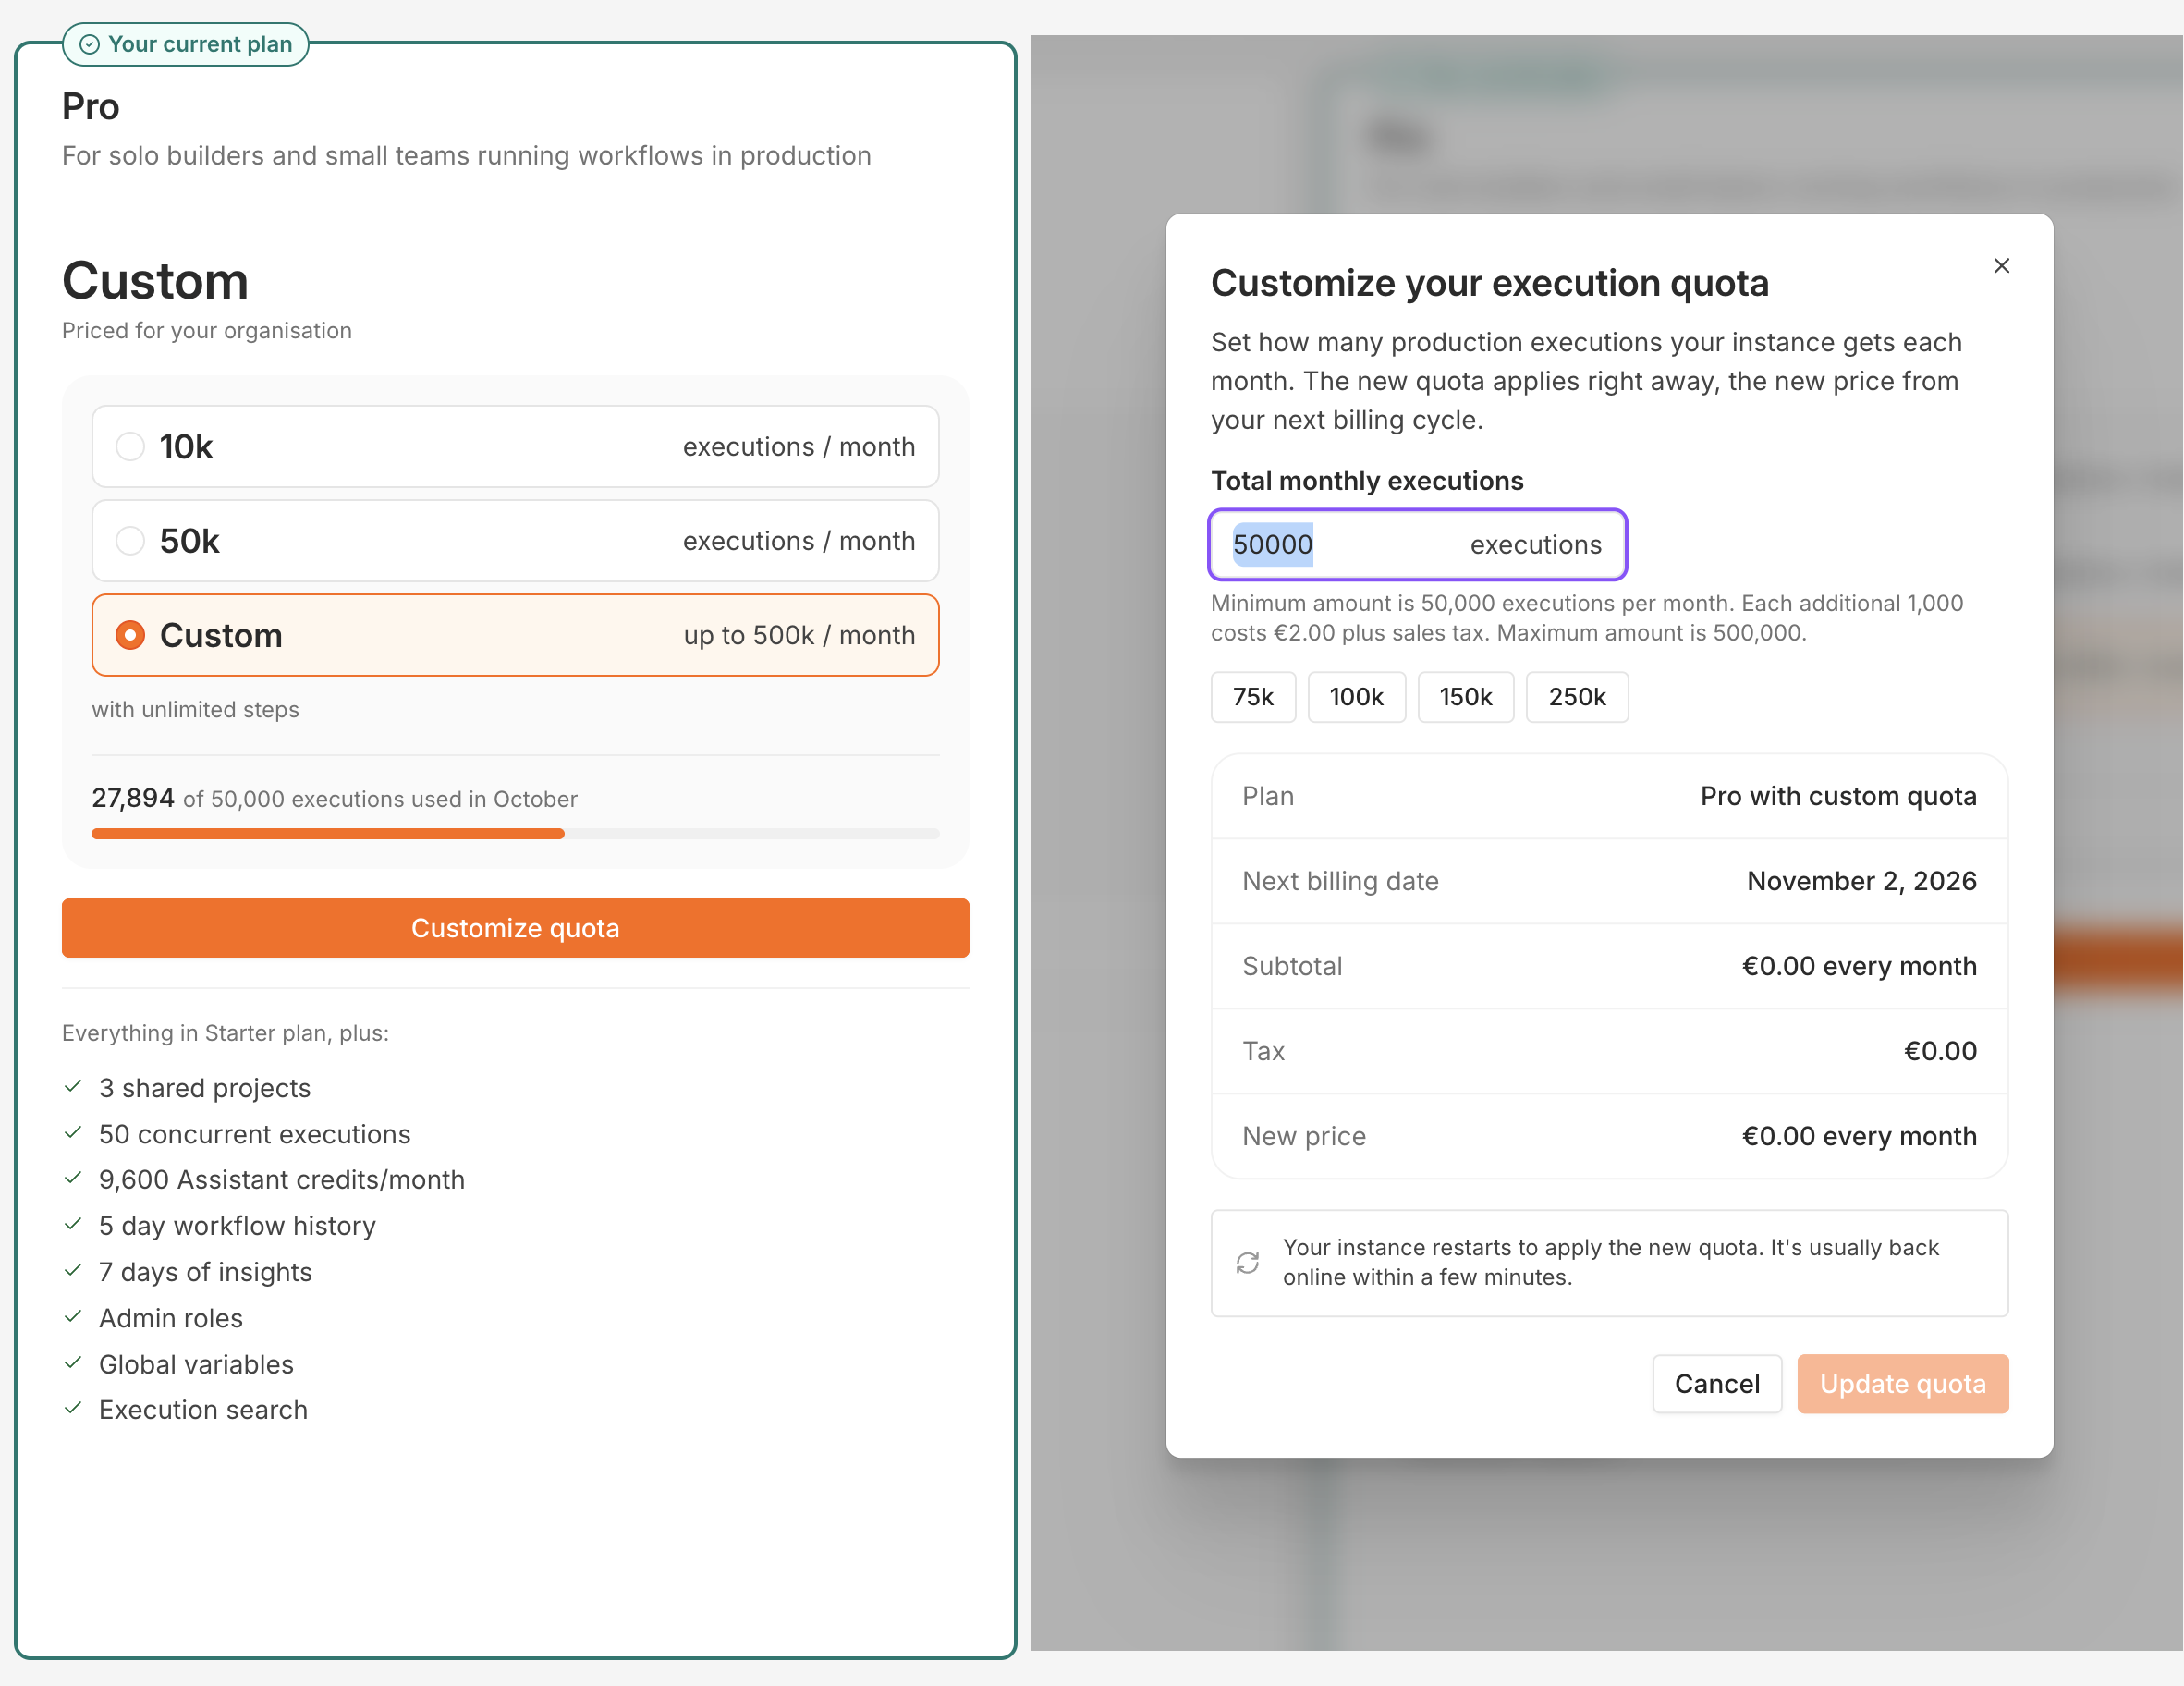Viewport: 2184px width, 1686px height.
Task: Select the Custom up to 500k radio option
Action: 515,635
